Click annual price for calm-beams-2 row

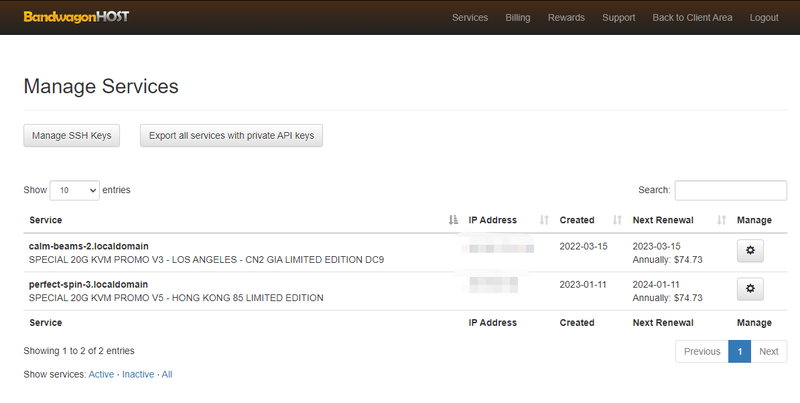[x=667, y=260]
